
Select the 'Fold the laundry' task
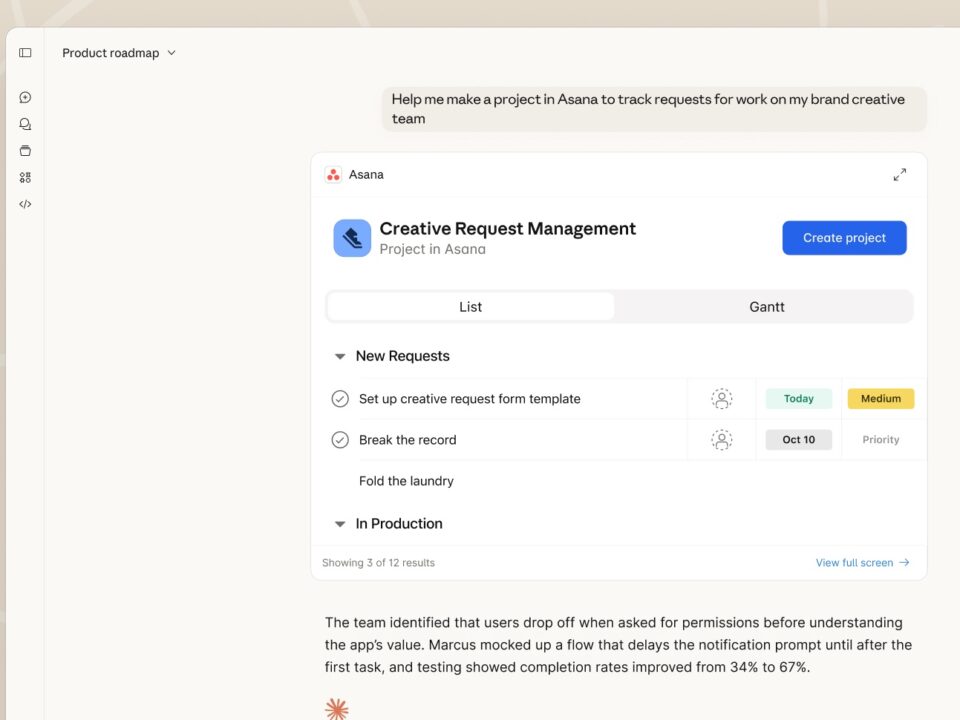(406, 481)
